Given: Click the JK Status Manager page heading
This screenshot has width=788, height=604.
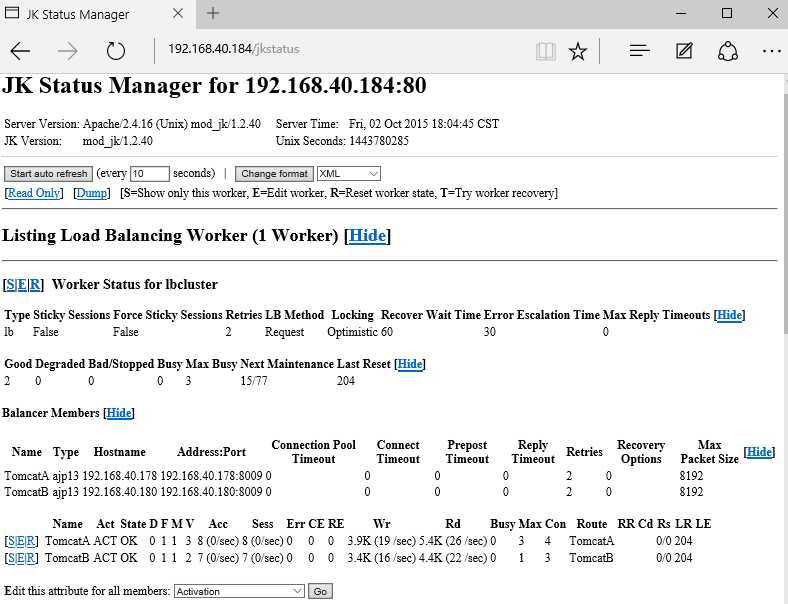Looking at the screenshot, I should click(214, 85).
